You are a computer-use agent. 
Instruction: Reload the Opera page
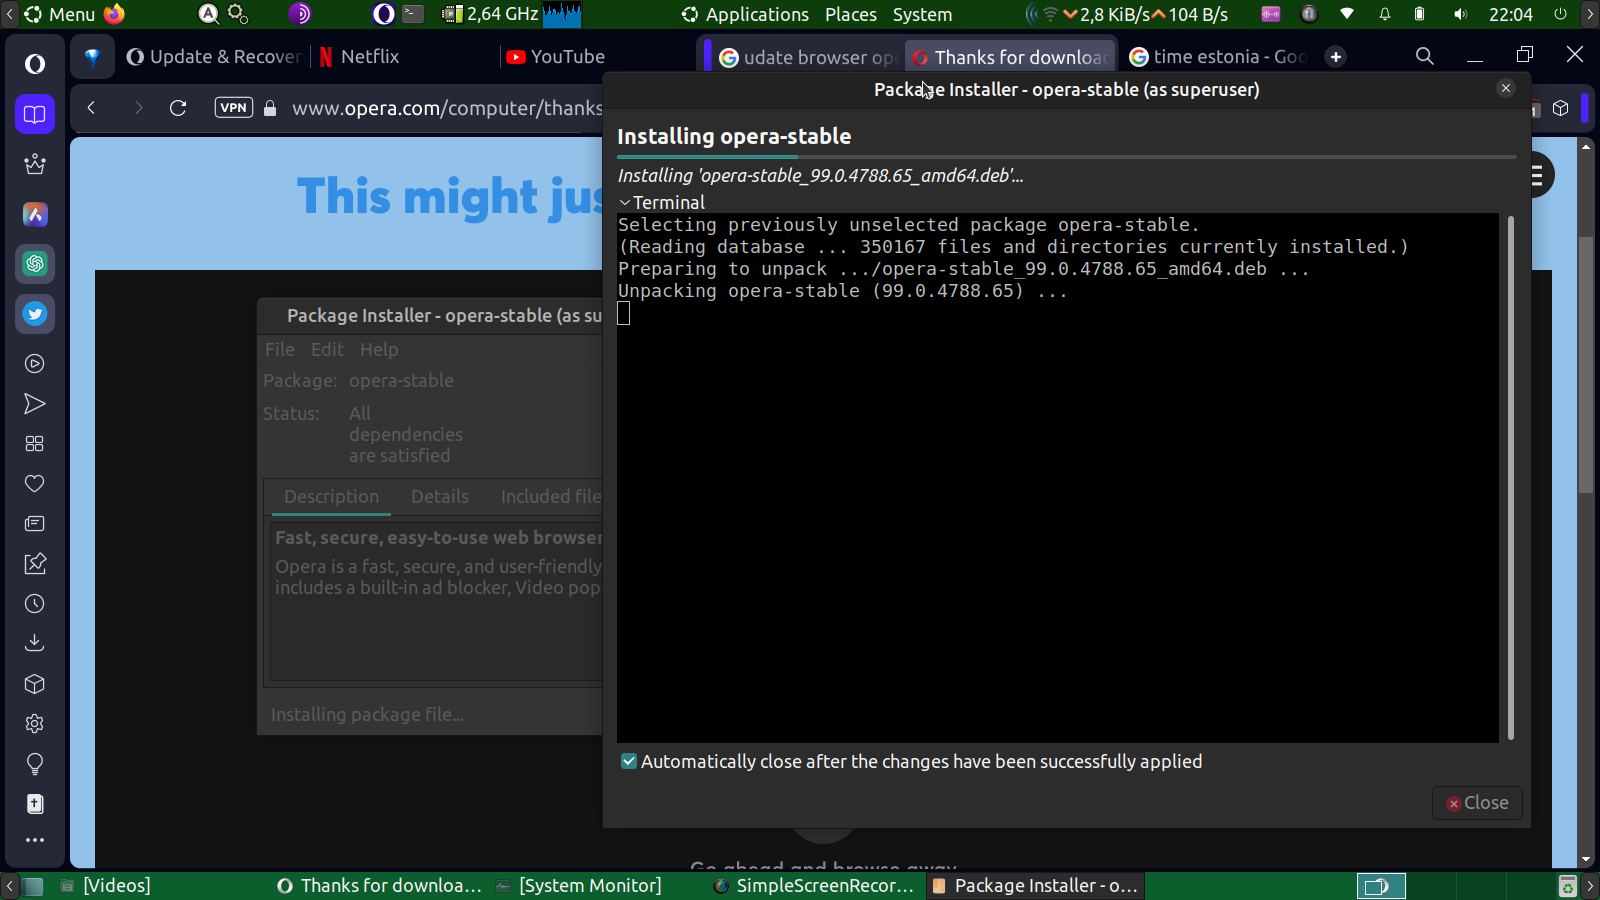(x=178, y=108)
